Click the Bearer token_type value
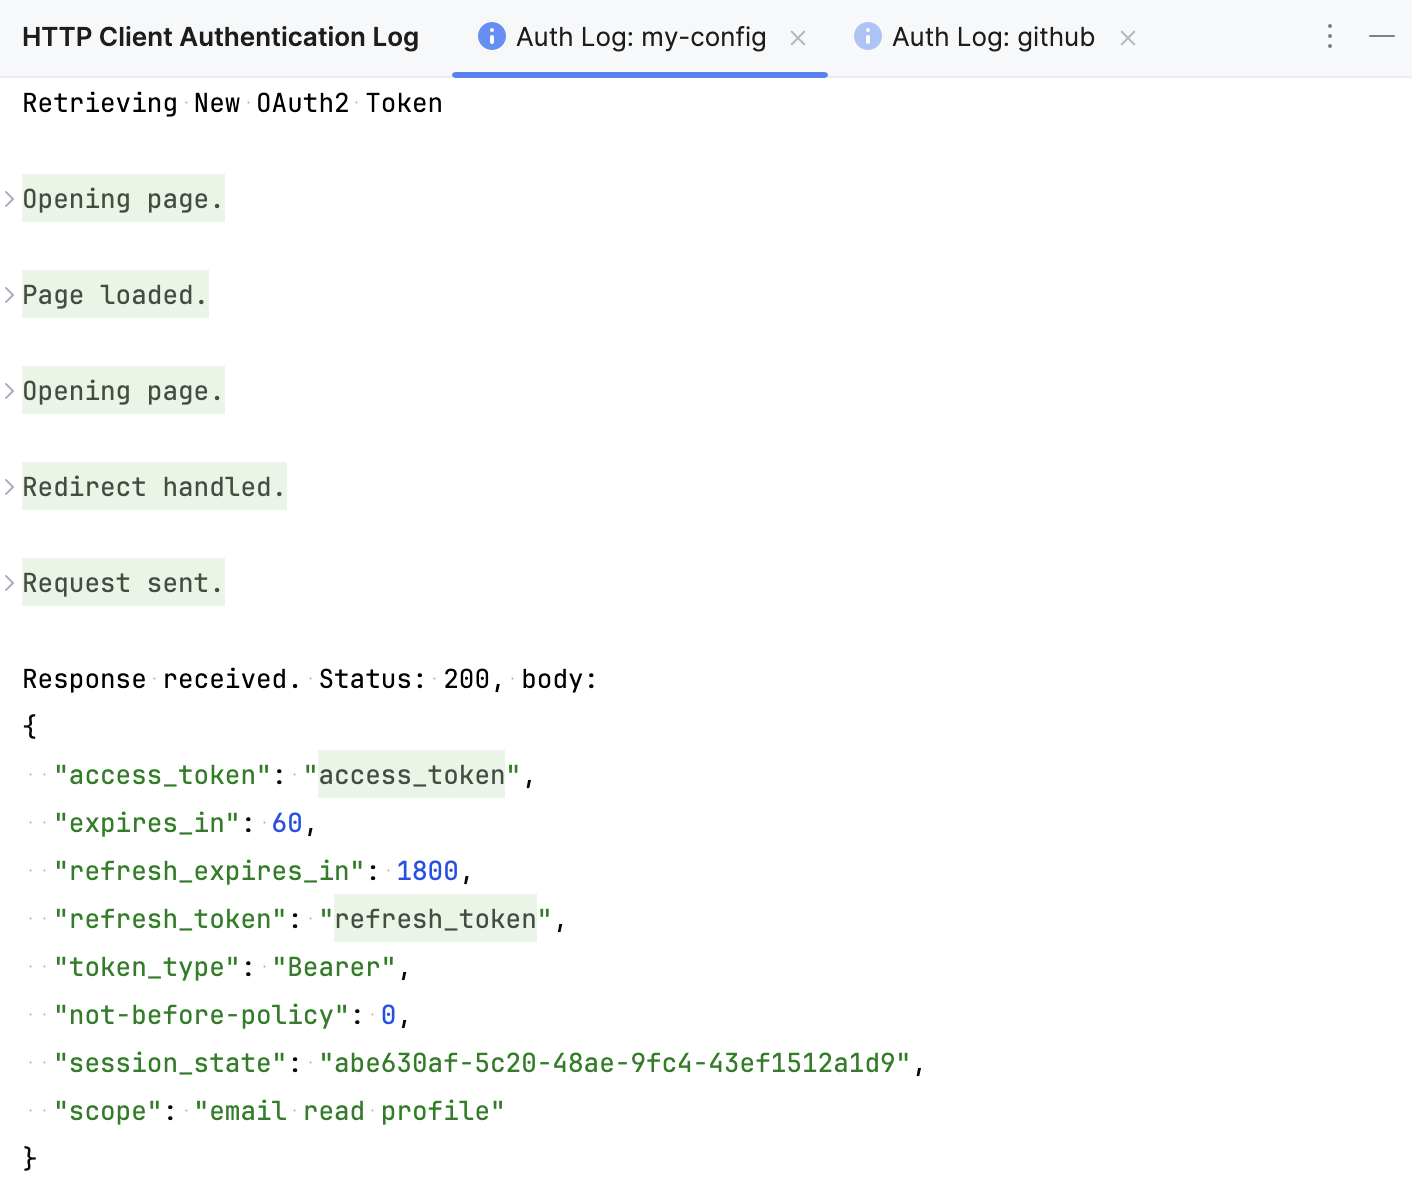This screenshot has width=1412, height=1180. tap(334, 967)
